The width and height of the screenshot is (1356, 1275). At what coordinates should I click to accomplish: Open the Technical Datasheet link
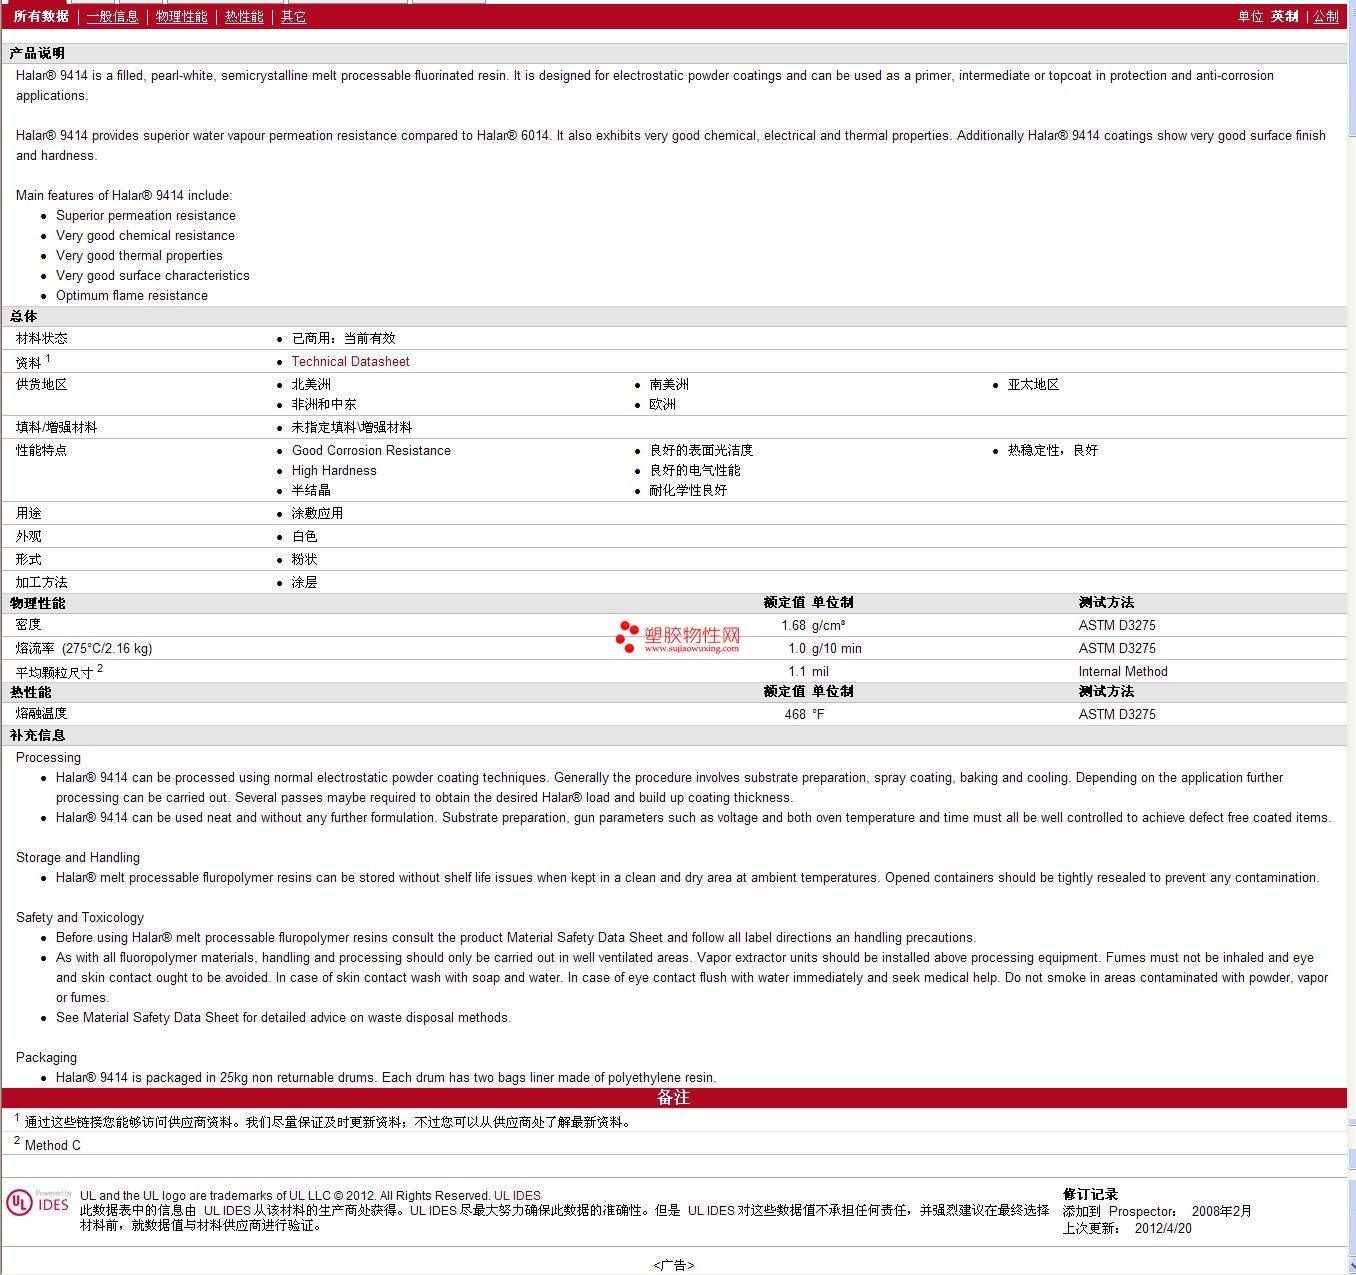[x=350, y=362]
